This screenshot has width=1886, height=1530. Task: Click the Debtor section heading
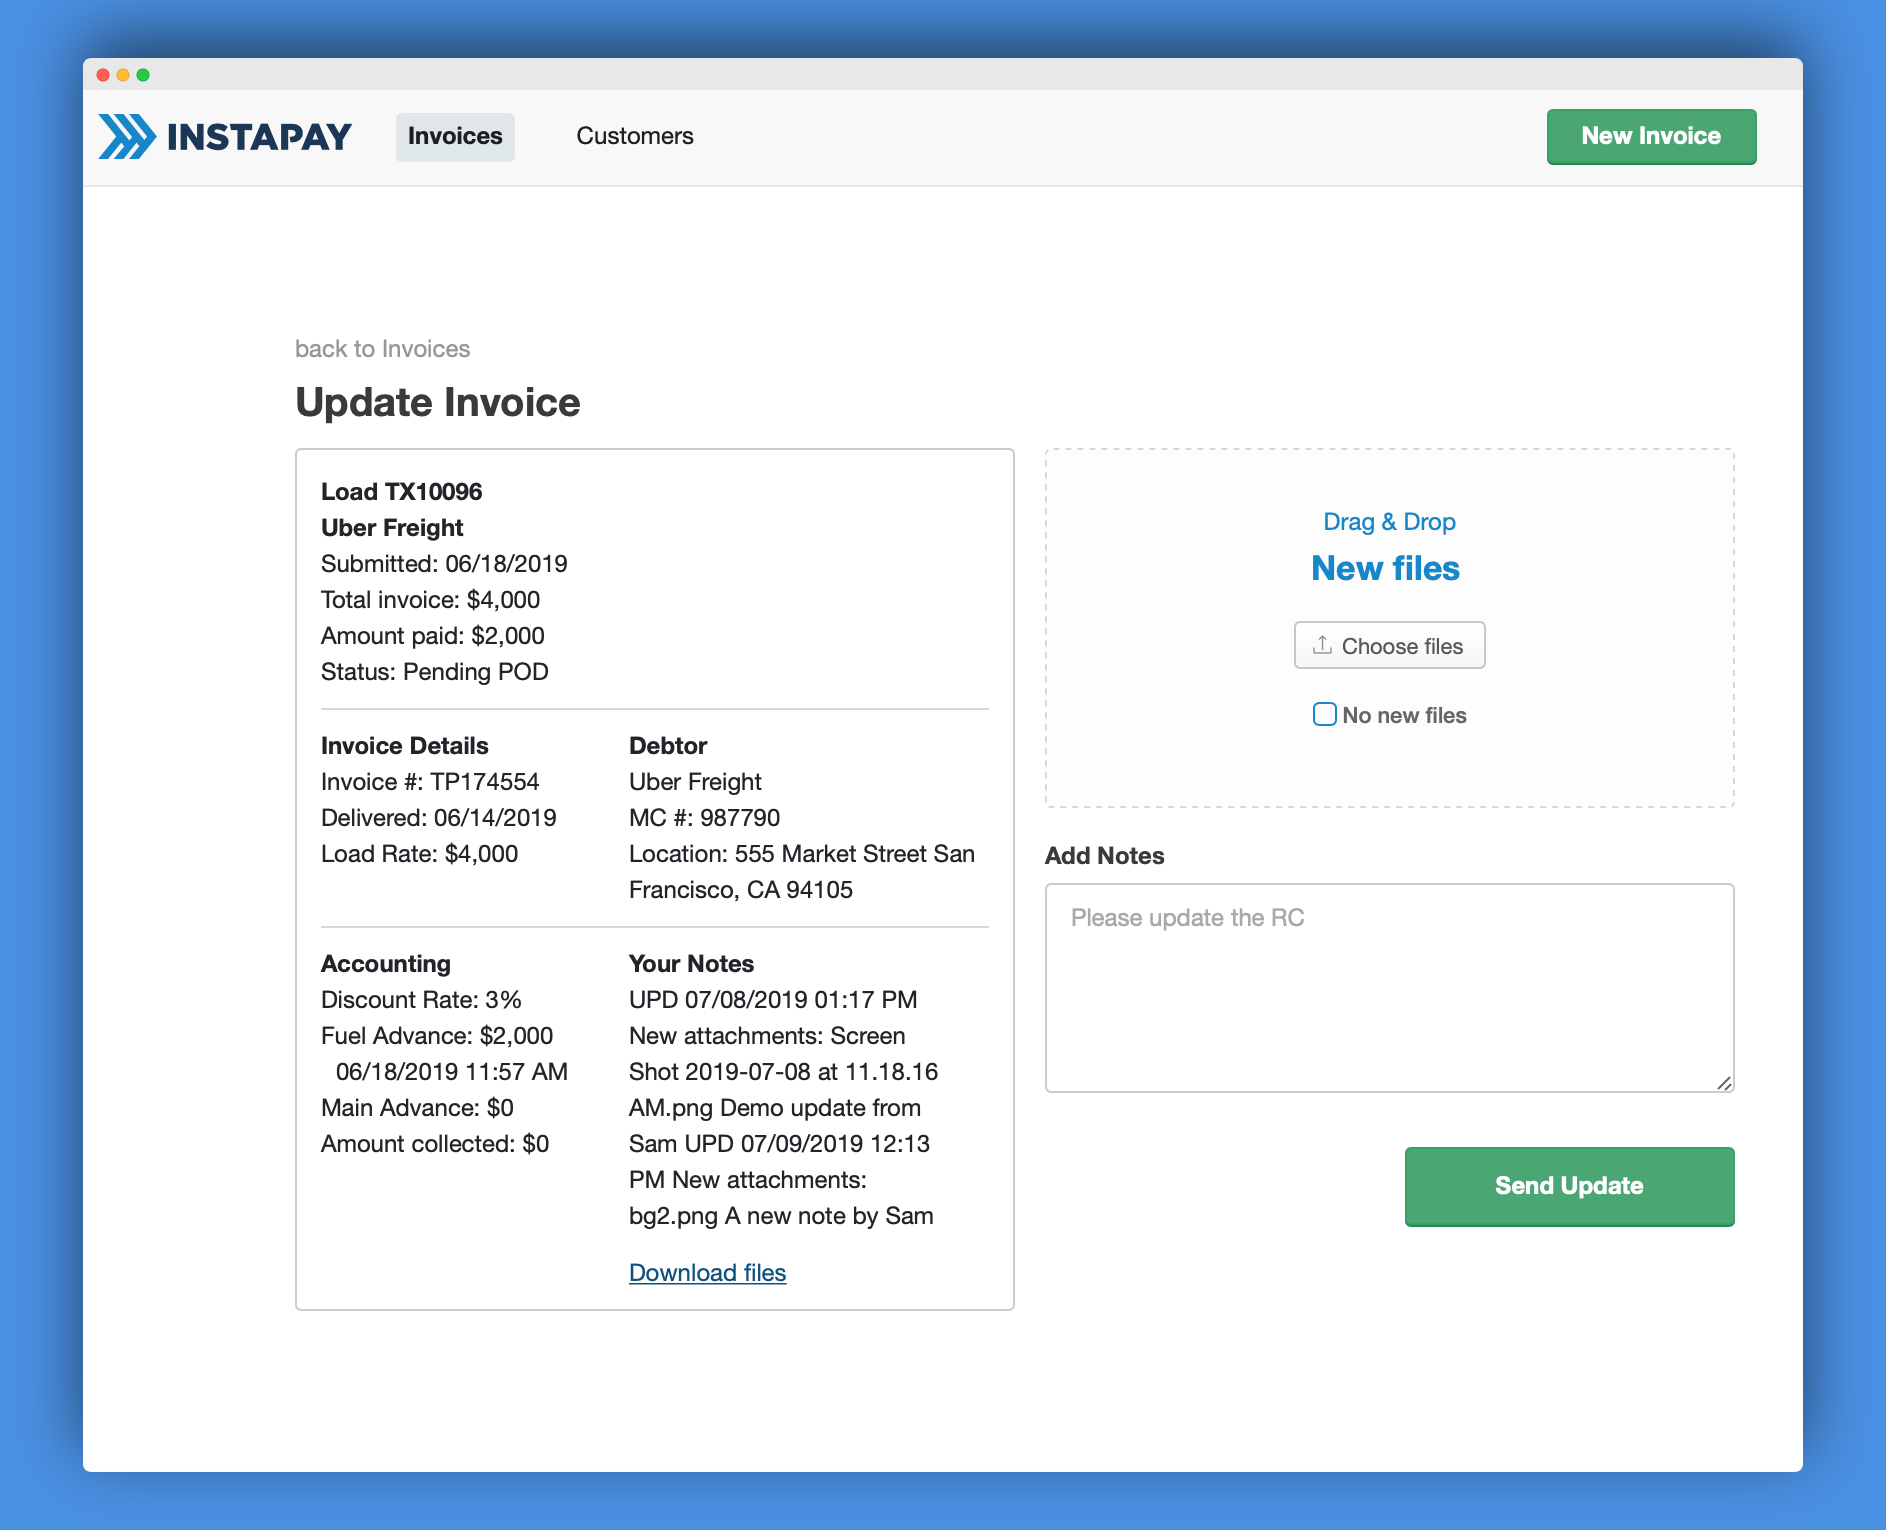668,746
